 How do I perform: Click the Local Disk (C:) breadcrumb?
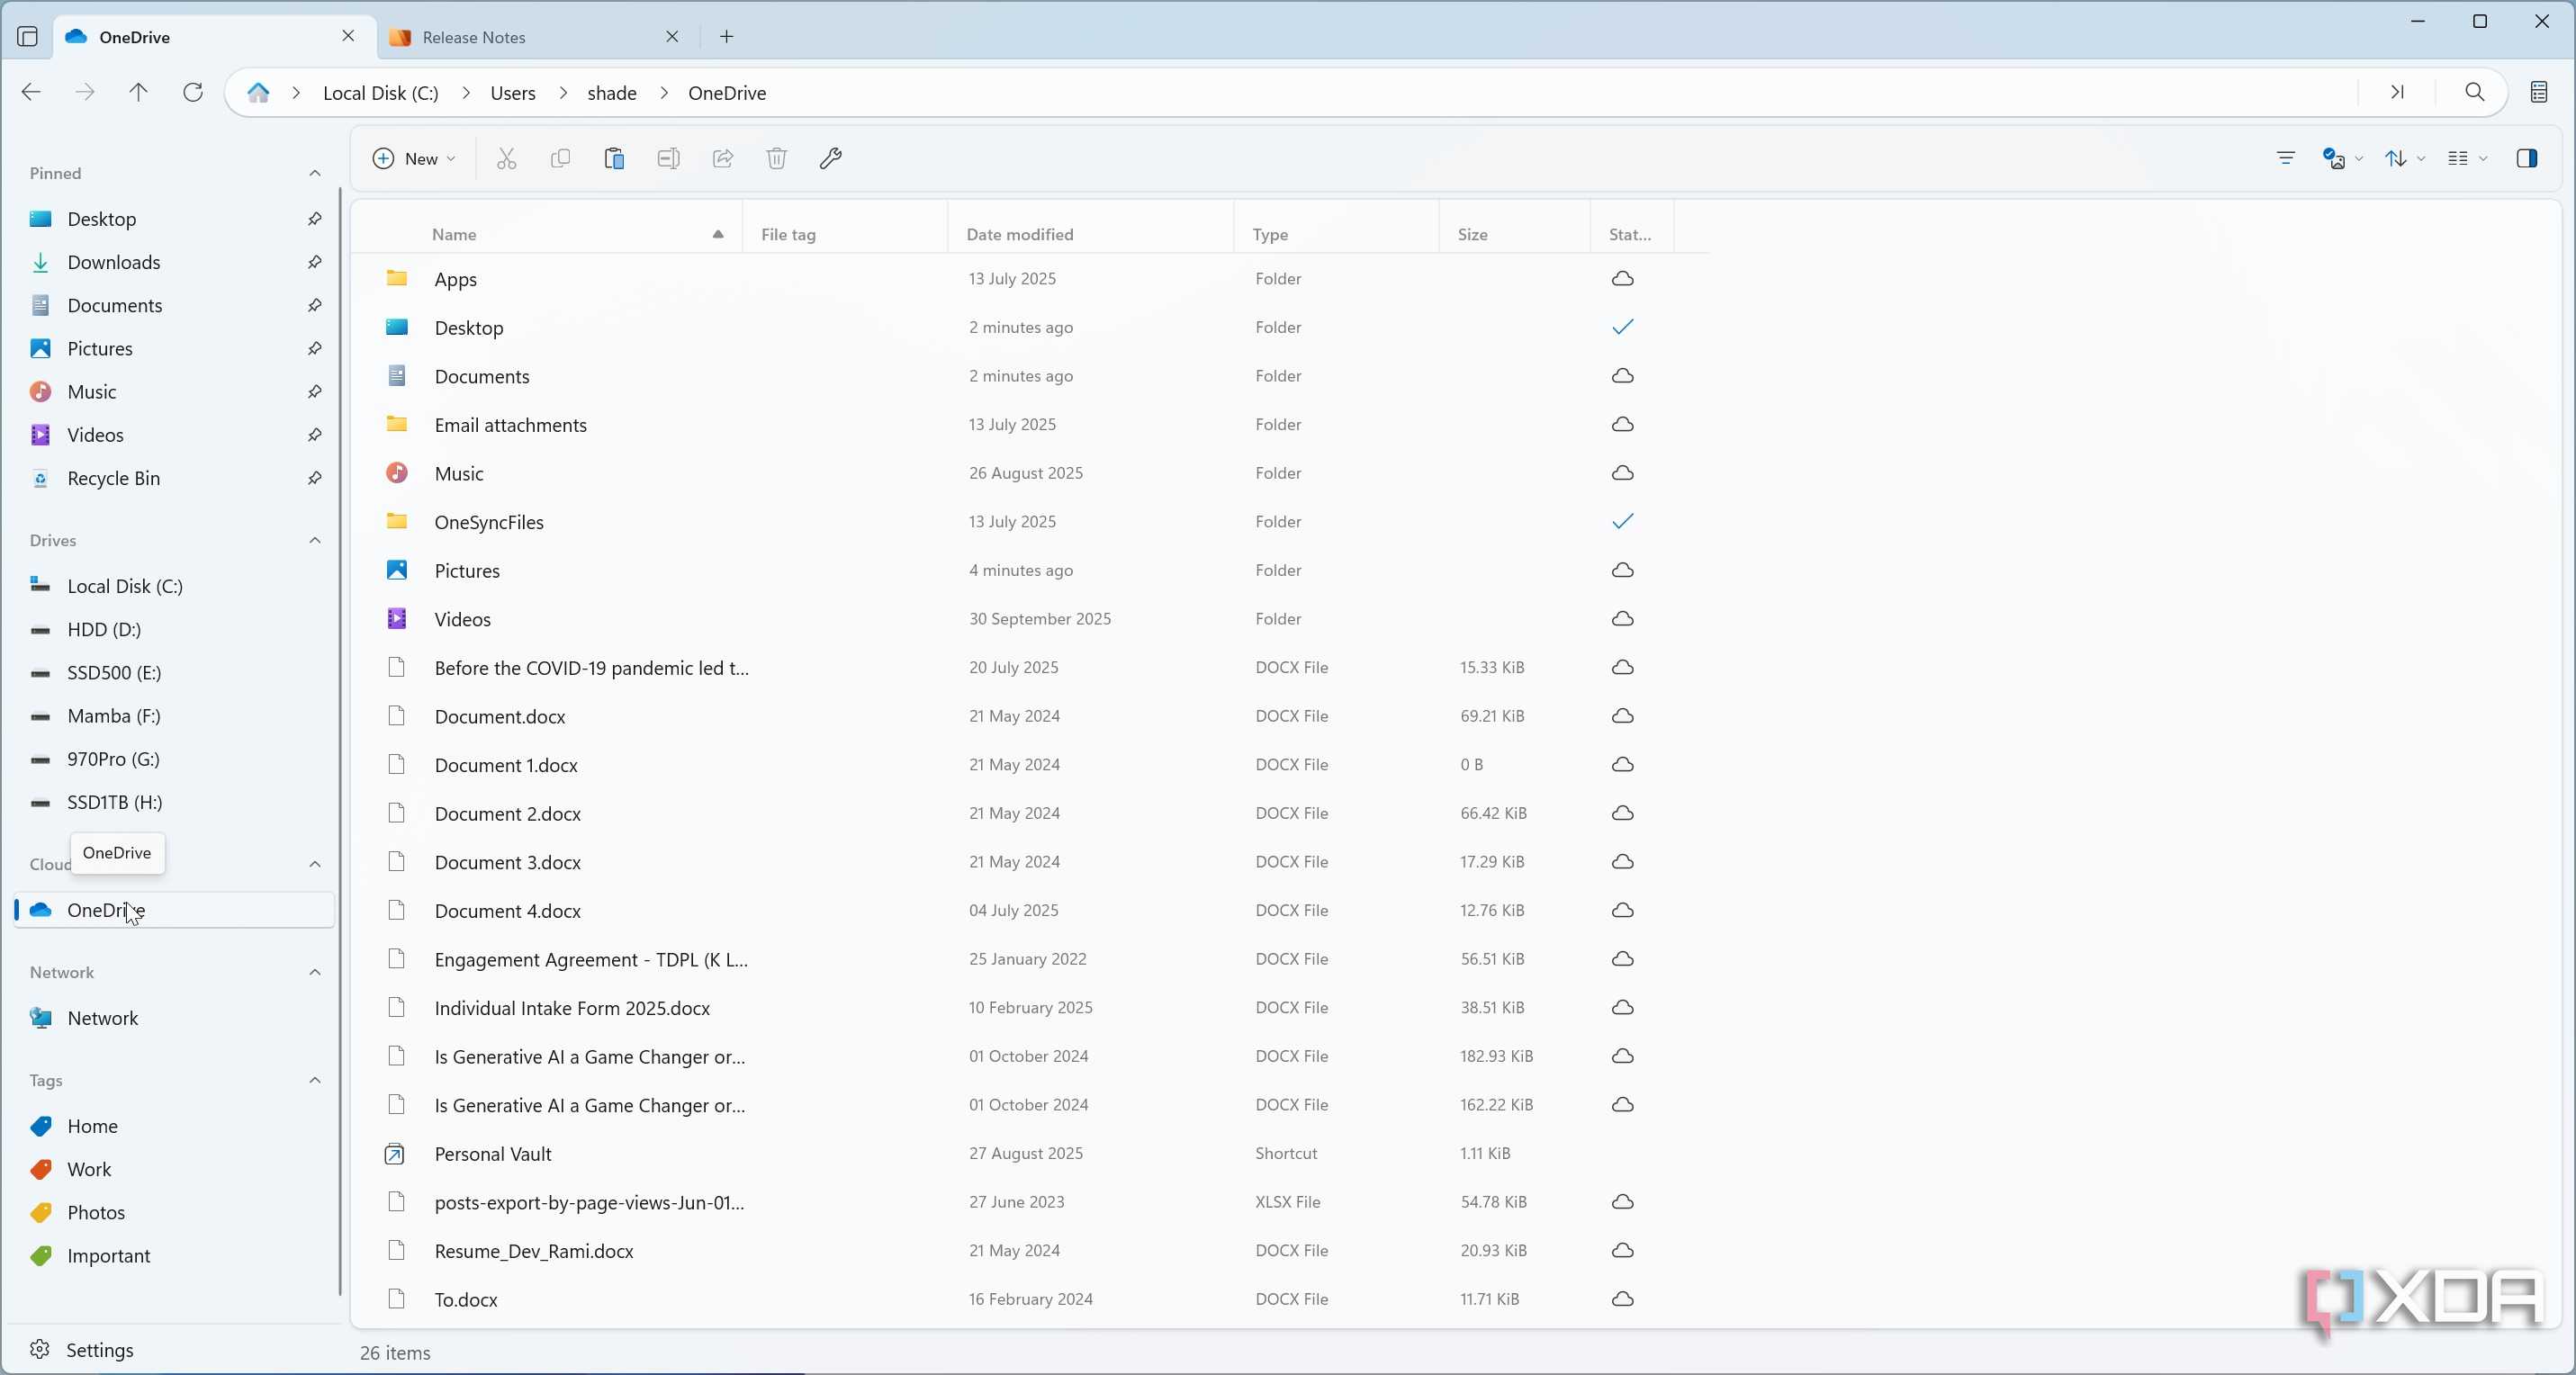[x=381, y=92]
